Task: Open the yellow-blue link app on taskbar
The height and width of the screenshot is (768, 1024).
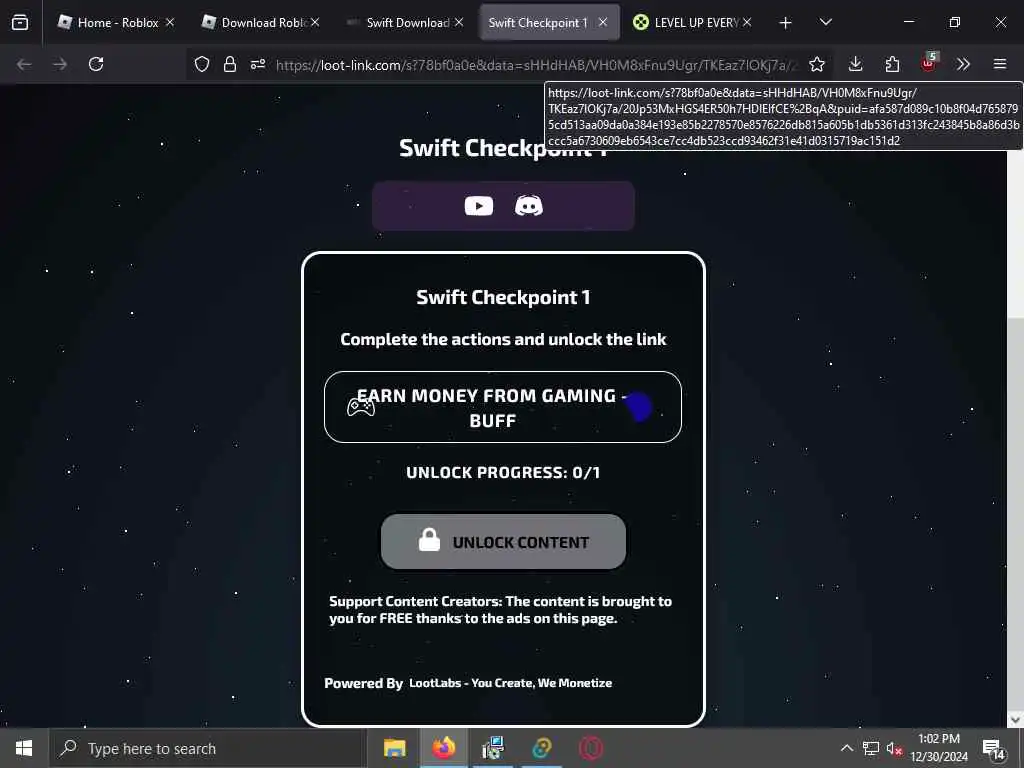Action: coord(542,748)
